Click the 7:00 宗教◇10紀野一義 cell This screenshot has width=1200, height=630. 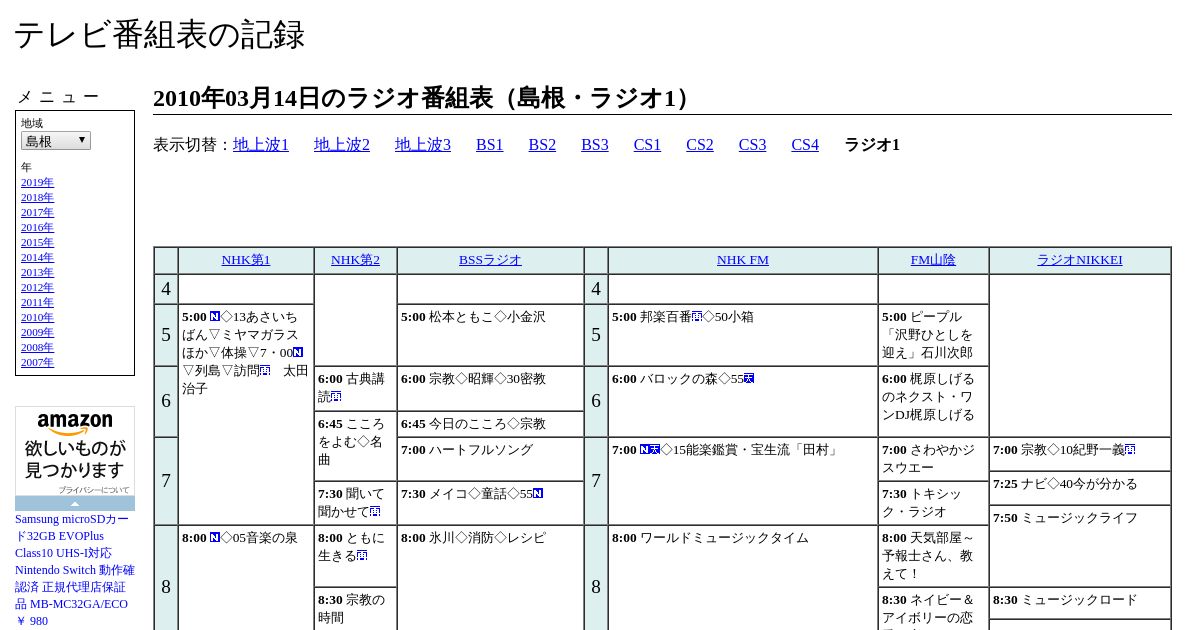point(1080,454)
